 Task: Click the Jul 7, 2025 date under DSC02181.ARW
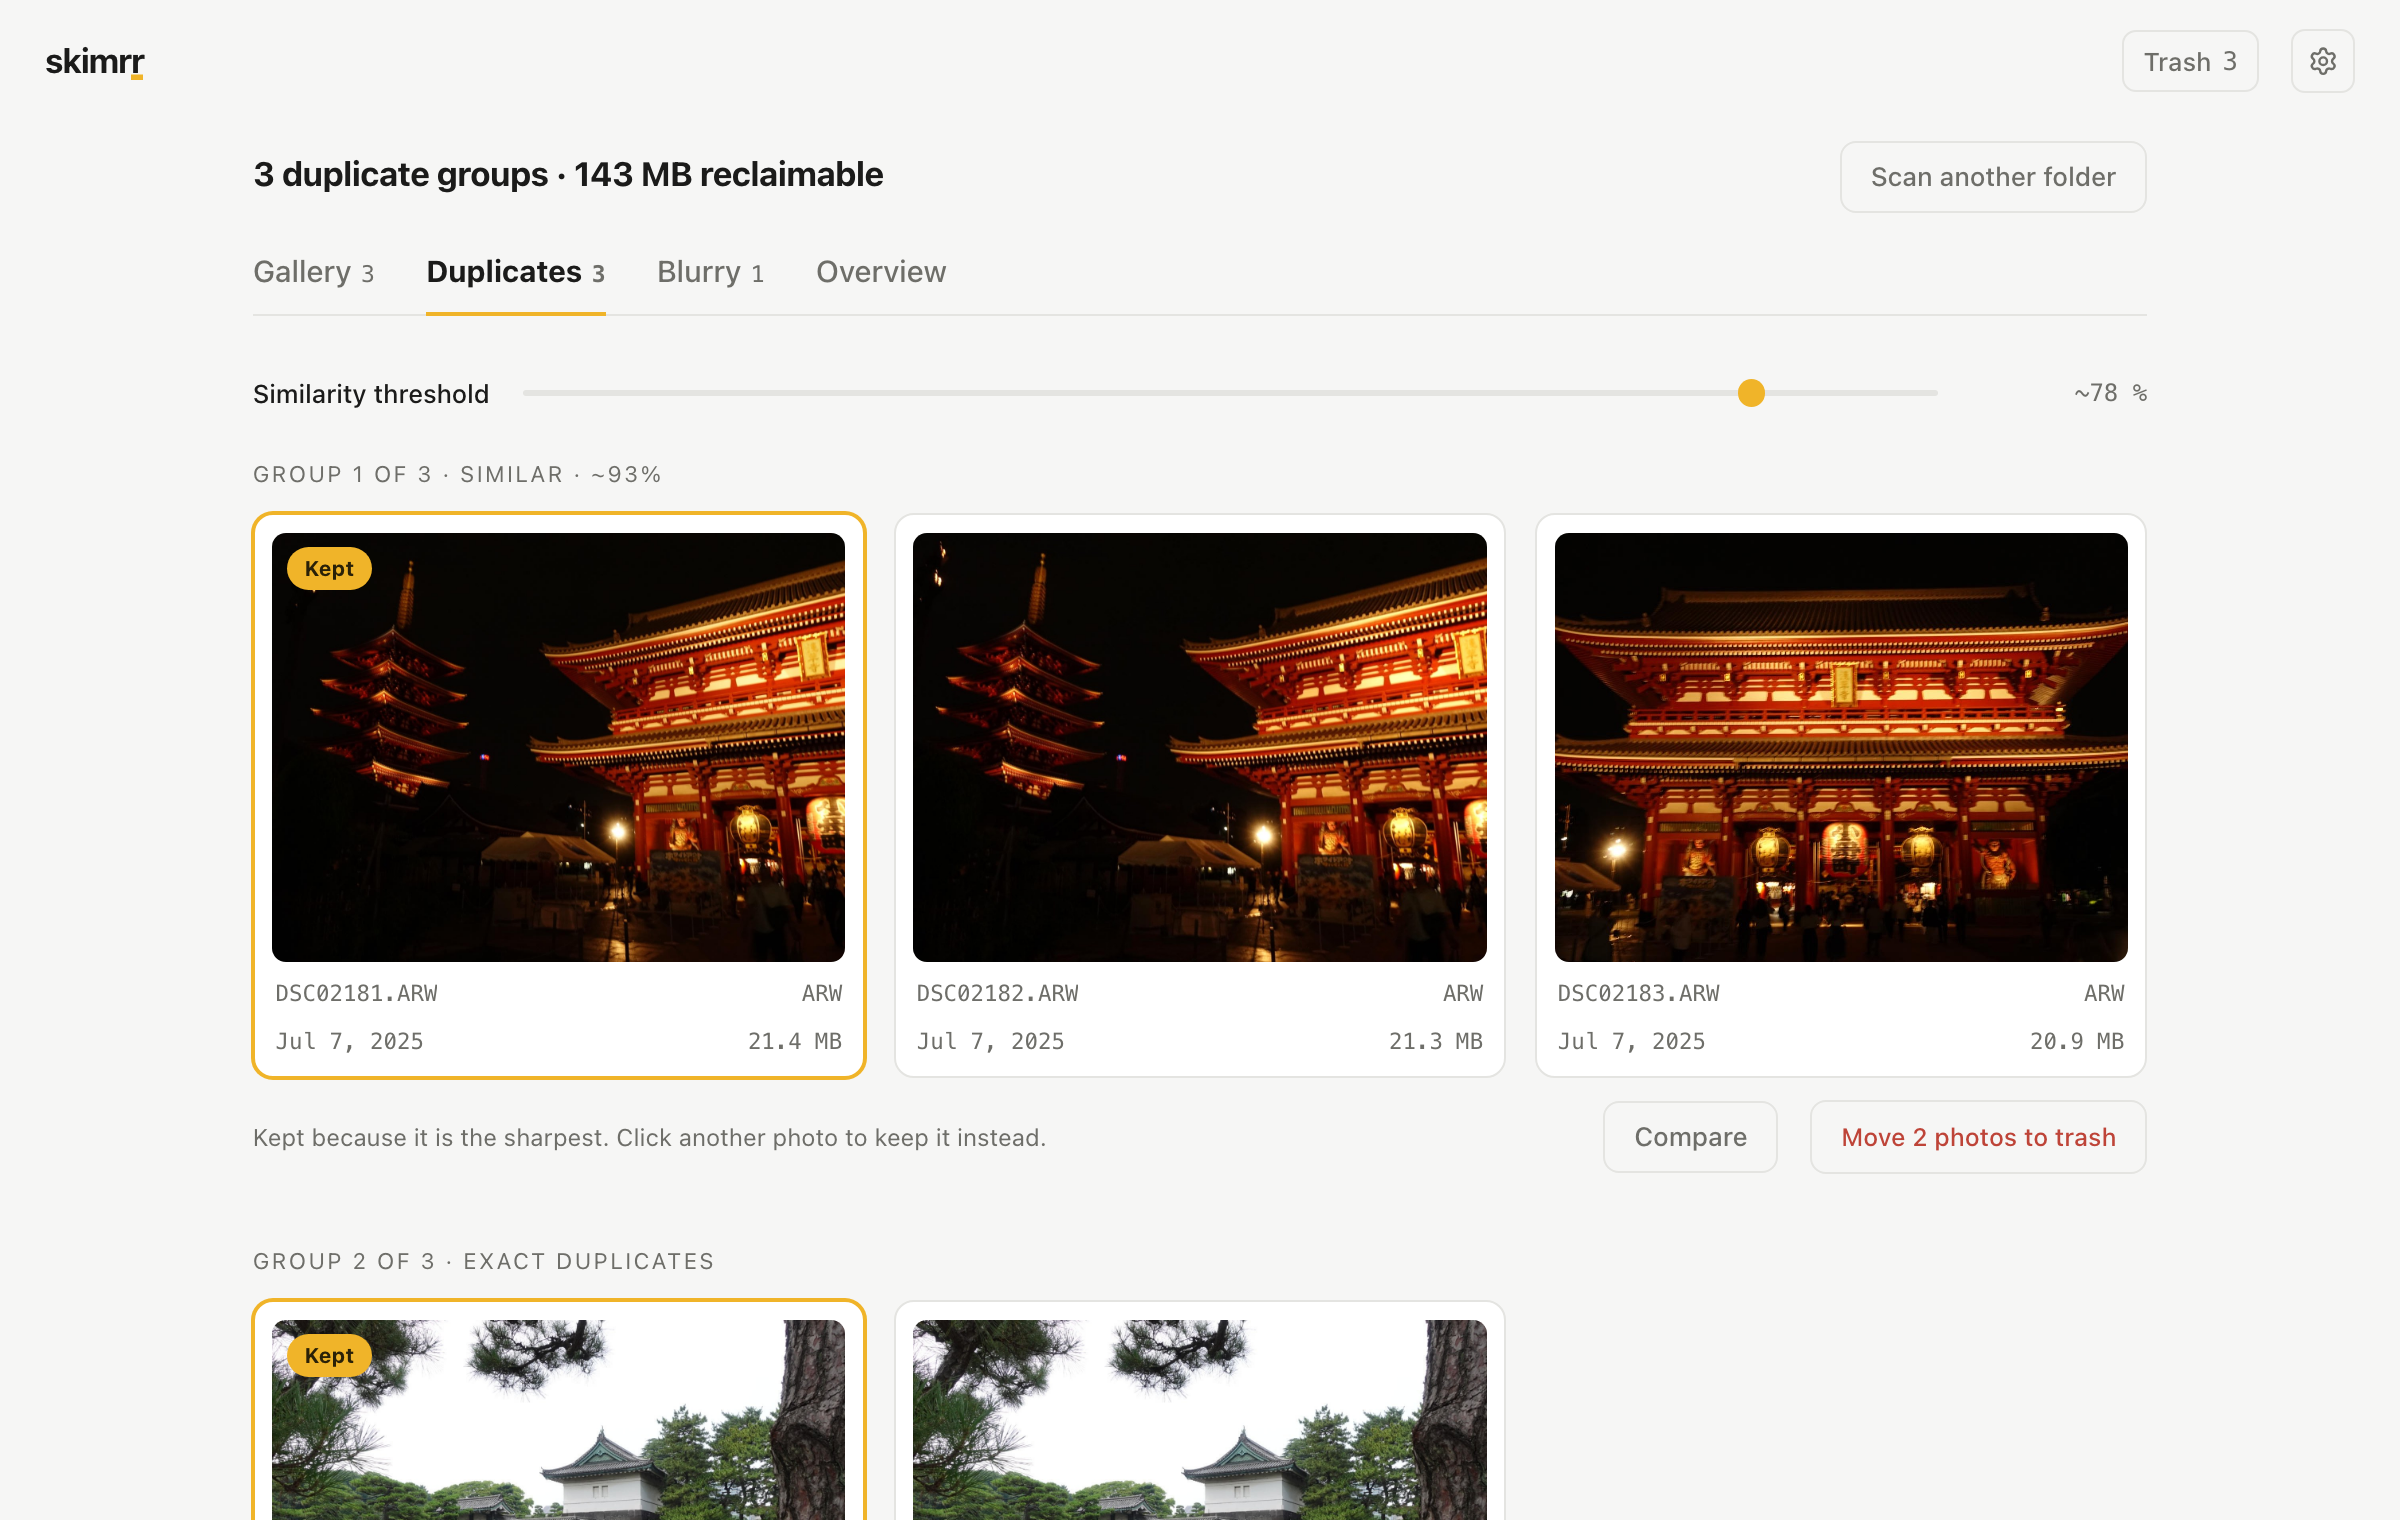pos(349,1042)
